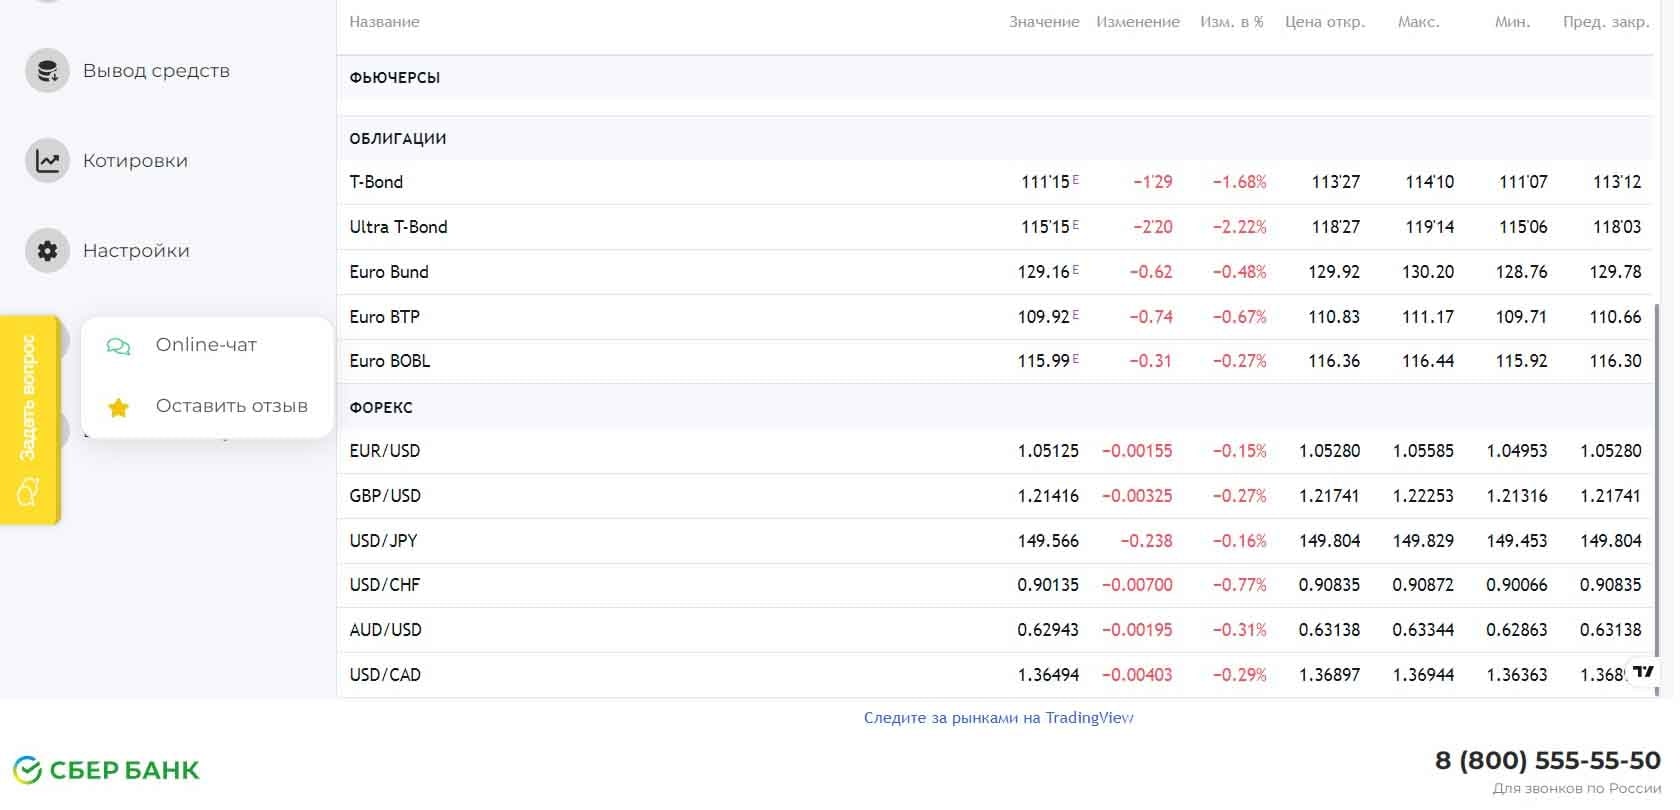Select the USD/JPY row
Screen dimensions: 1680x810
(x=994, y=541)
